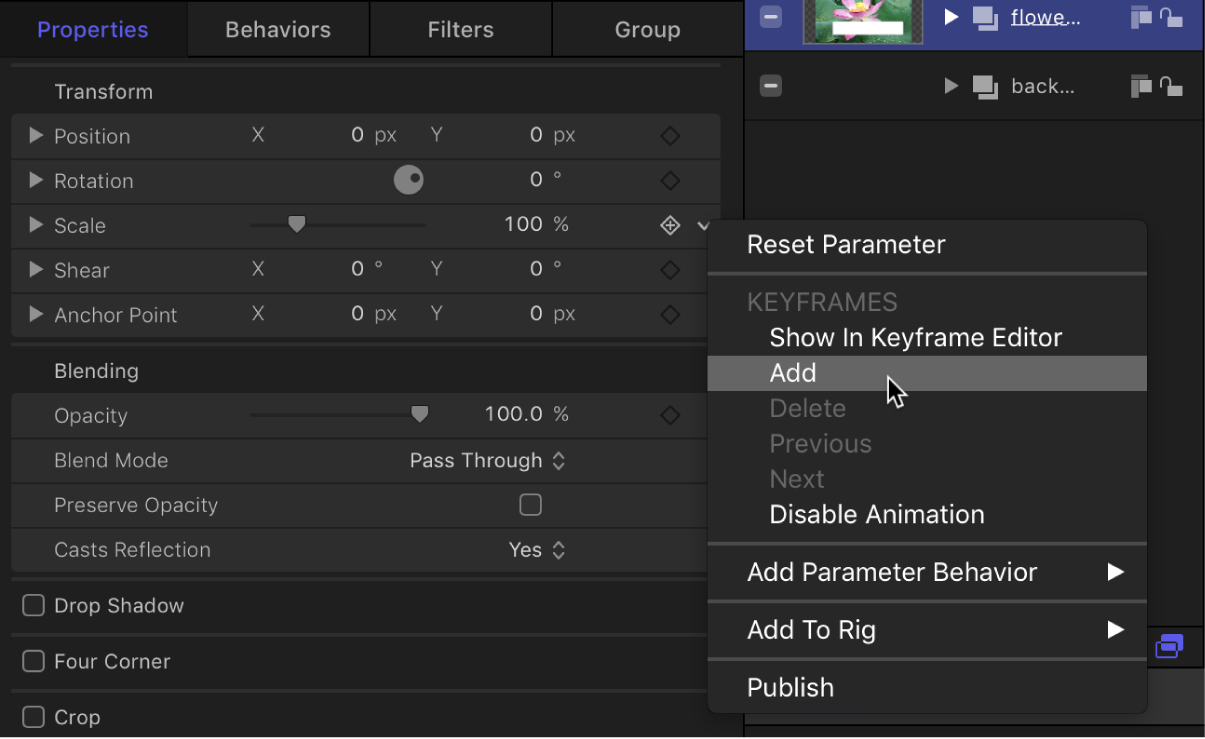
Task: Choose Show In Keyframe Editor from the menu
Action: [x=915, y=337]
